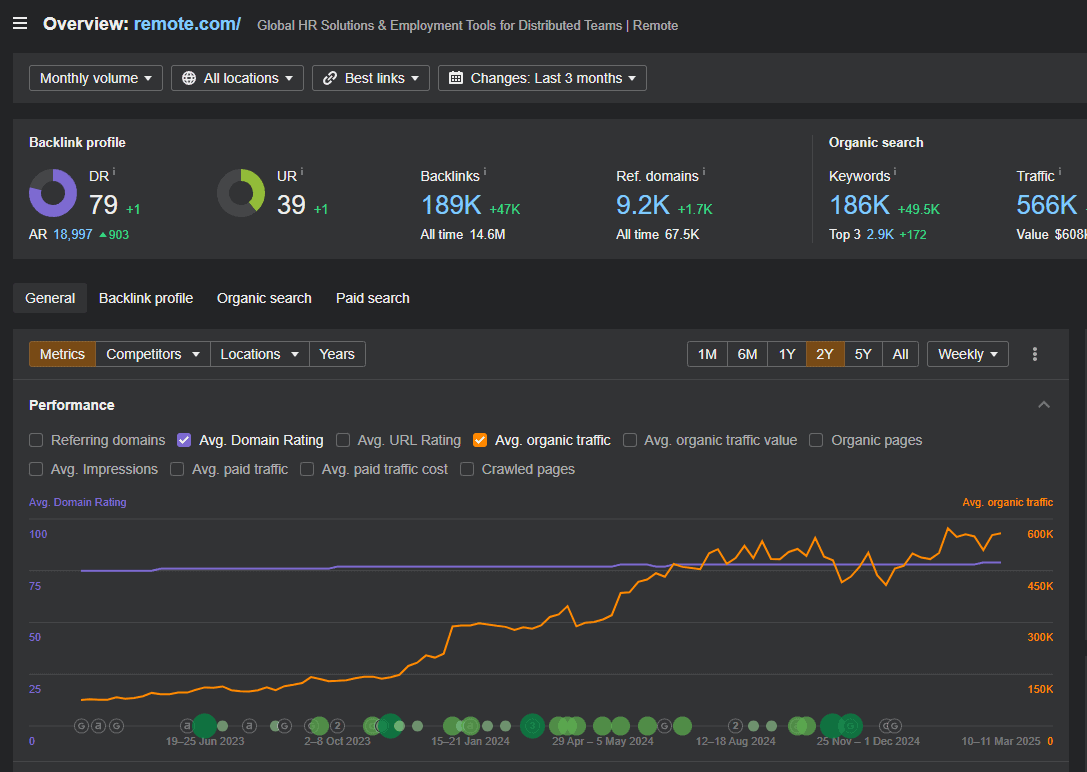This screenshot has width=1087, height=772.
Task: Click the UR info icon
Action: (x=303, y=172)
